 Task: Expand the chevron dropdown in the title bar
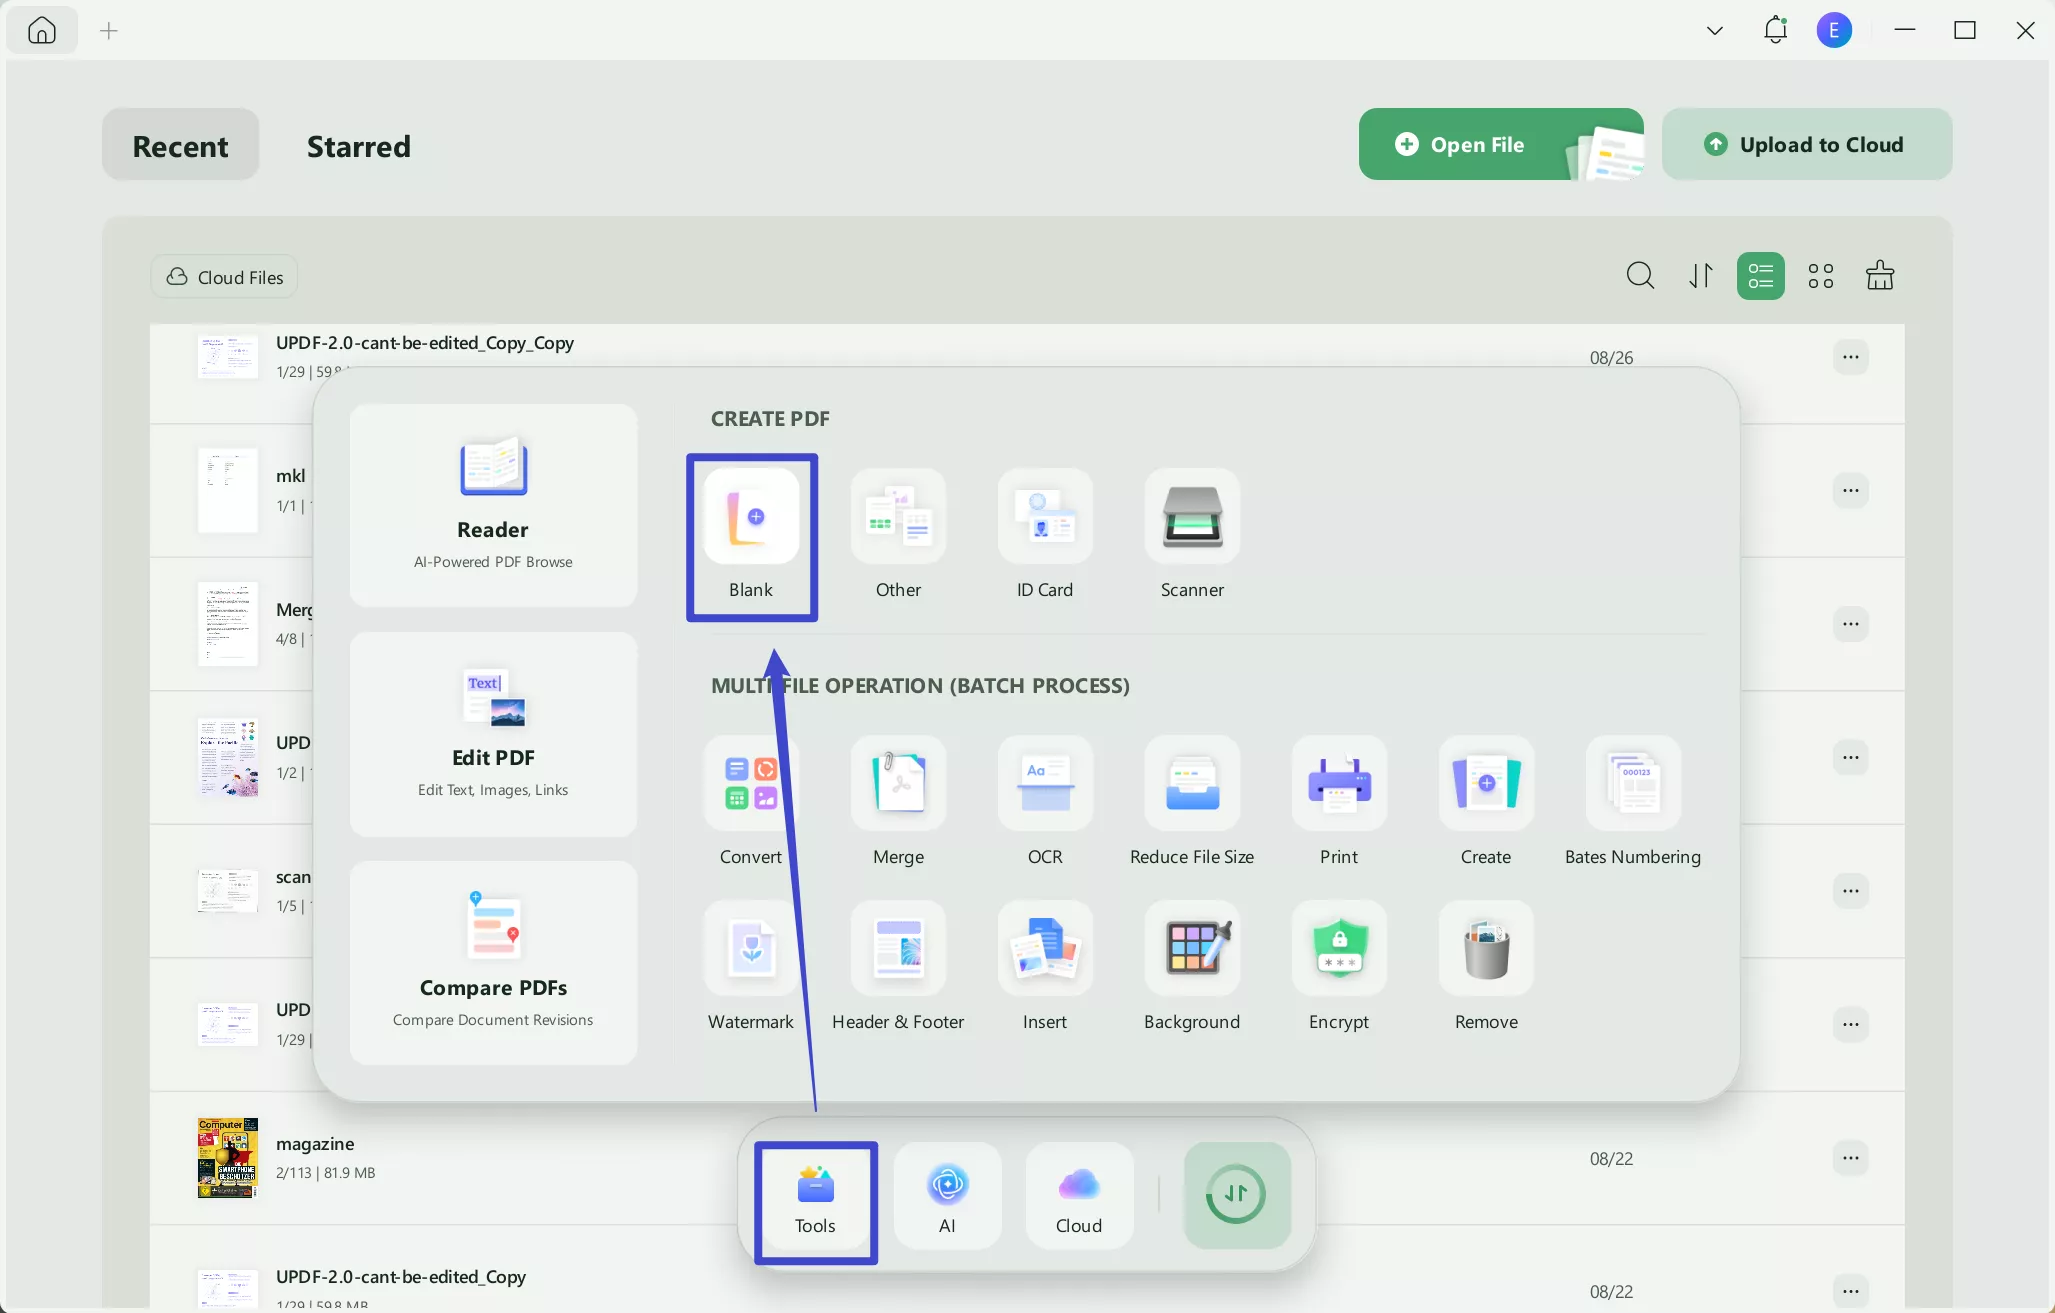(1714, 30)
